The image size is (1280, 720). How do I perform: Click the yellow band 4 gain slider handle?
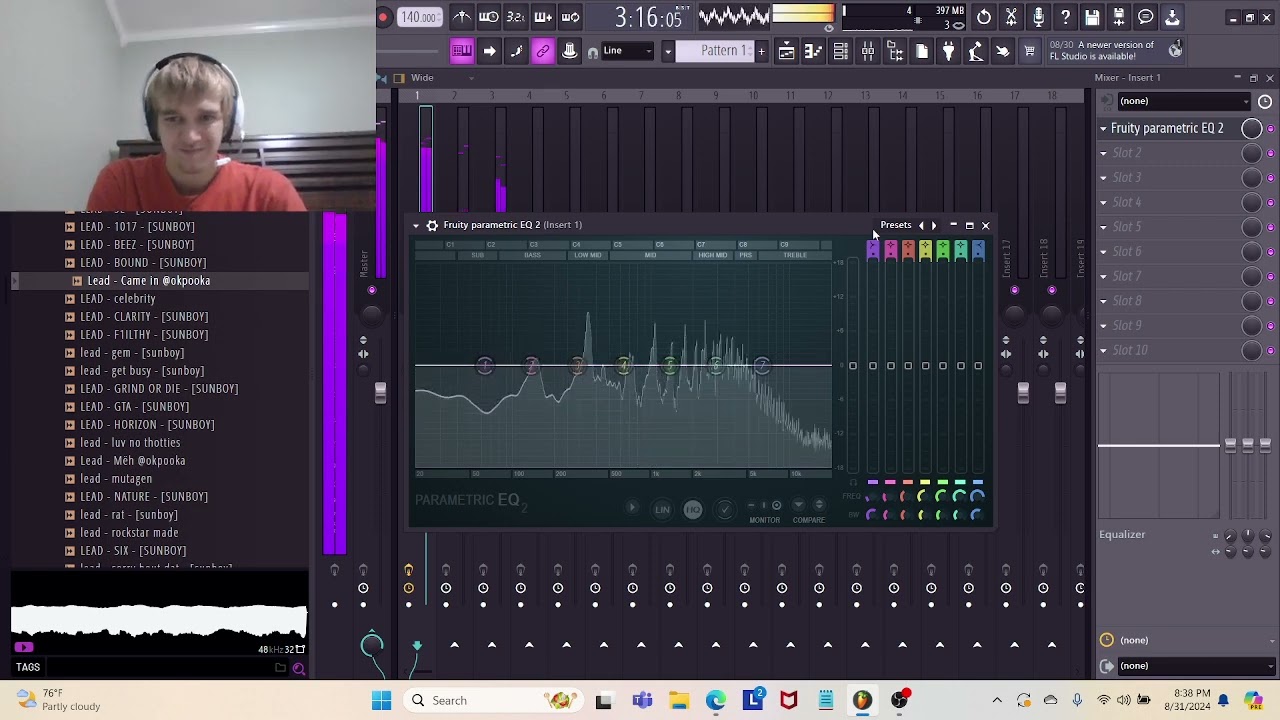tap(926, 366)
